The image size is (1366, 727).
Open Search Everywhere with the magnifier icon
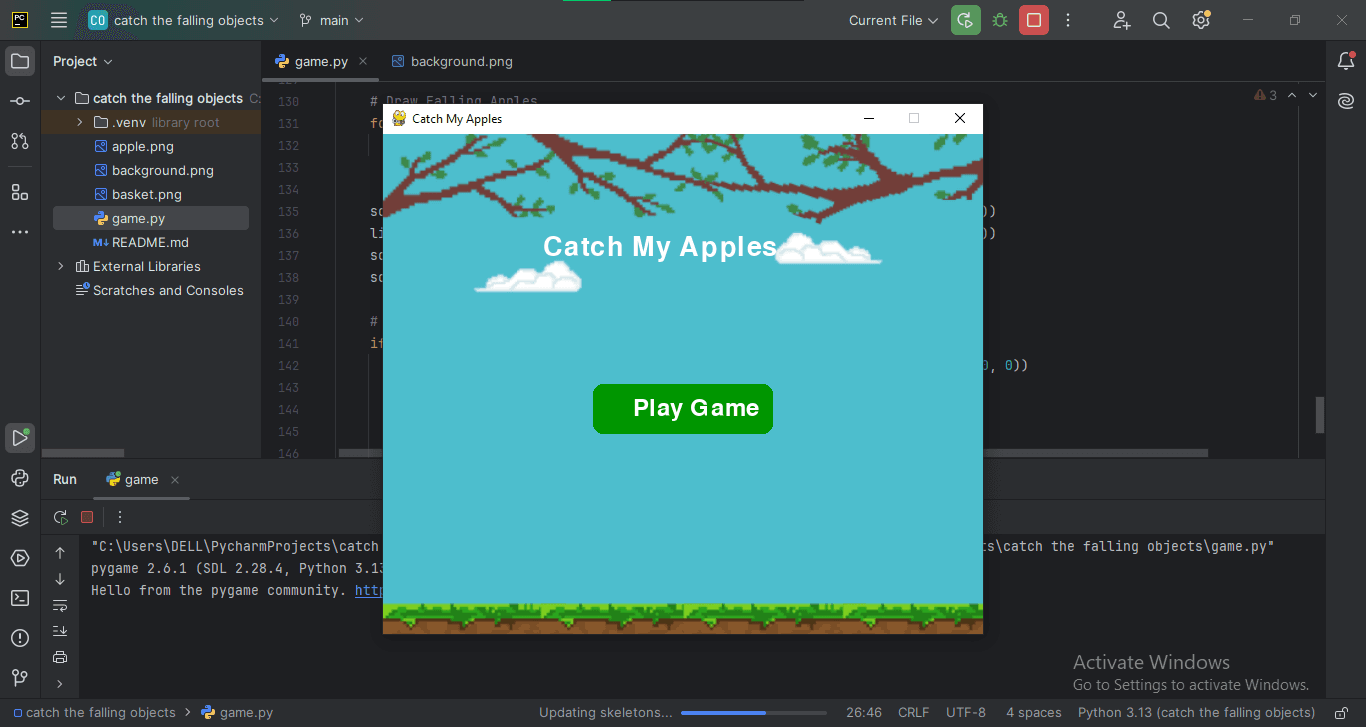tap(1160, 19)
